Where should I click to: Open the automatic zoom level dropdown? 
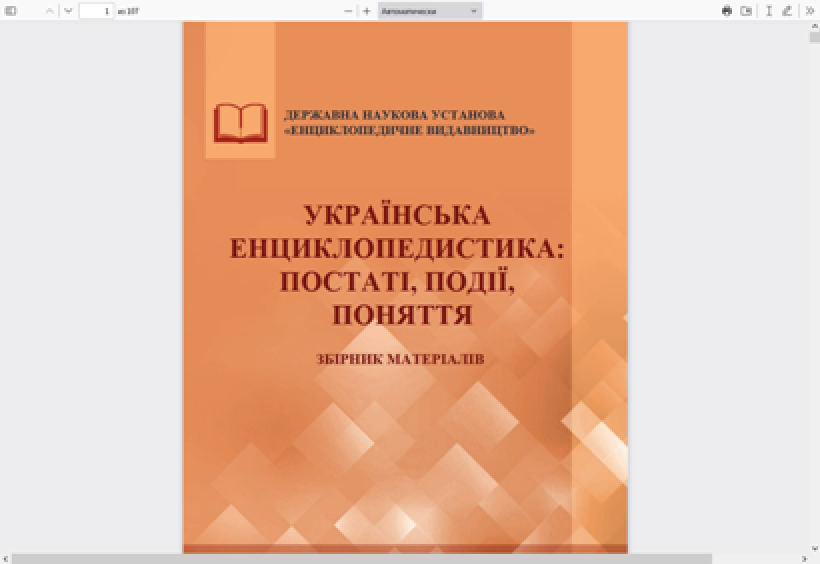(x=429, y=11)
